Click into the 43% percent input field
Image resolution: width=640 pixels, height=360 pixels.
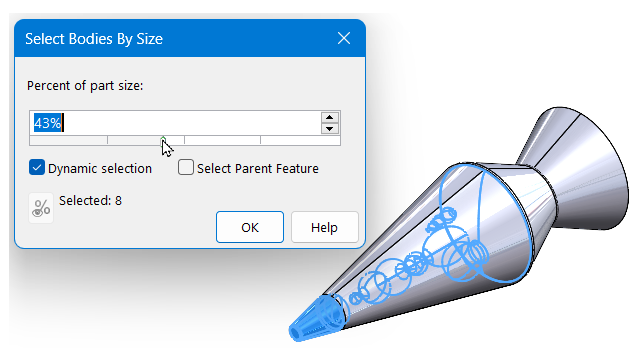(176, 123)
